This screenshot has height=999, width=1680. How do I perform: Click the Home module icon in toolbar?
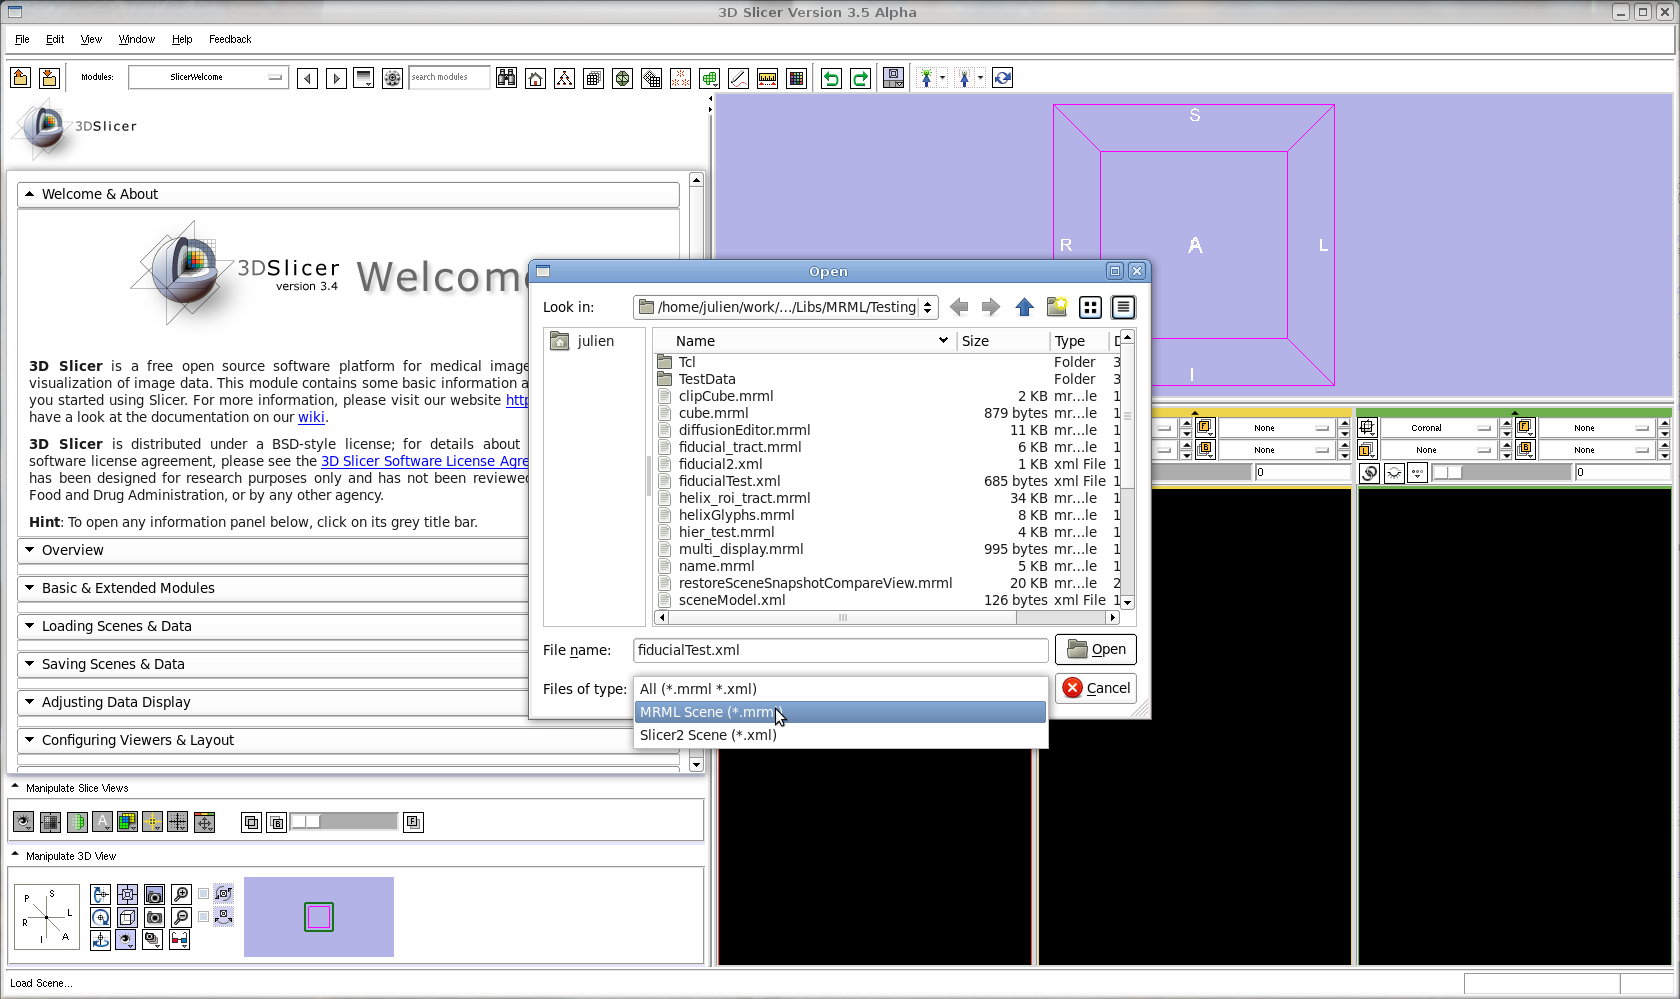click(536, 78)
